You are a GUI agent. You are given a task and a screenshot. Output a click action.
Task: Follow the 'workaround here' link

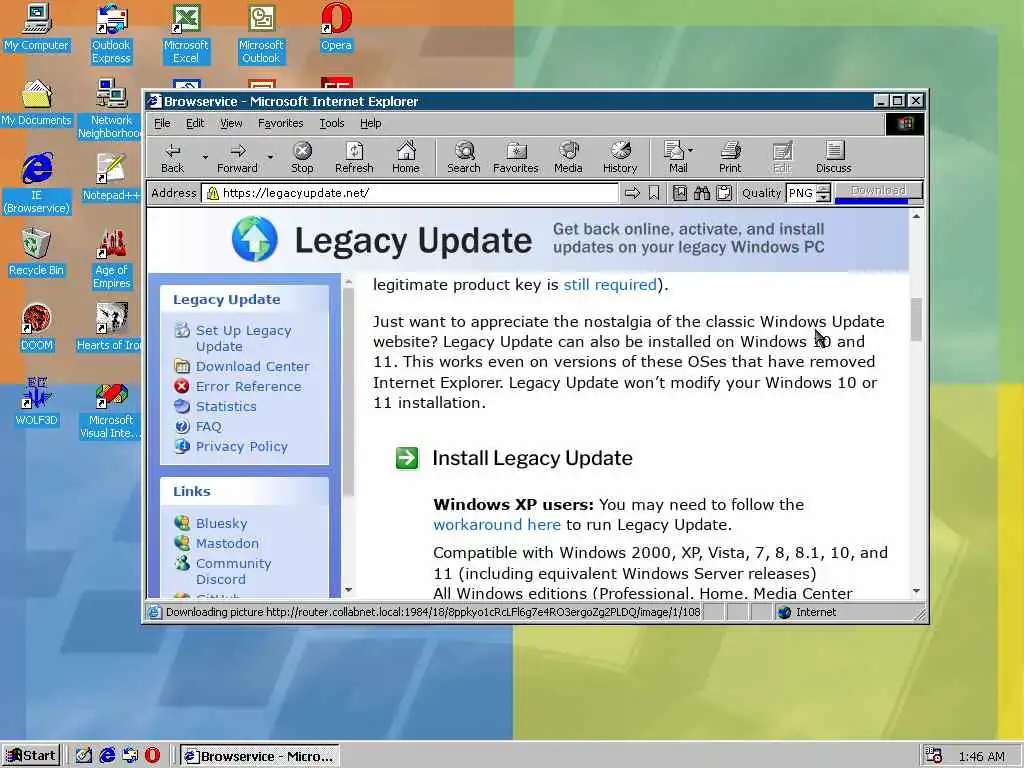(496, 525)
